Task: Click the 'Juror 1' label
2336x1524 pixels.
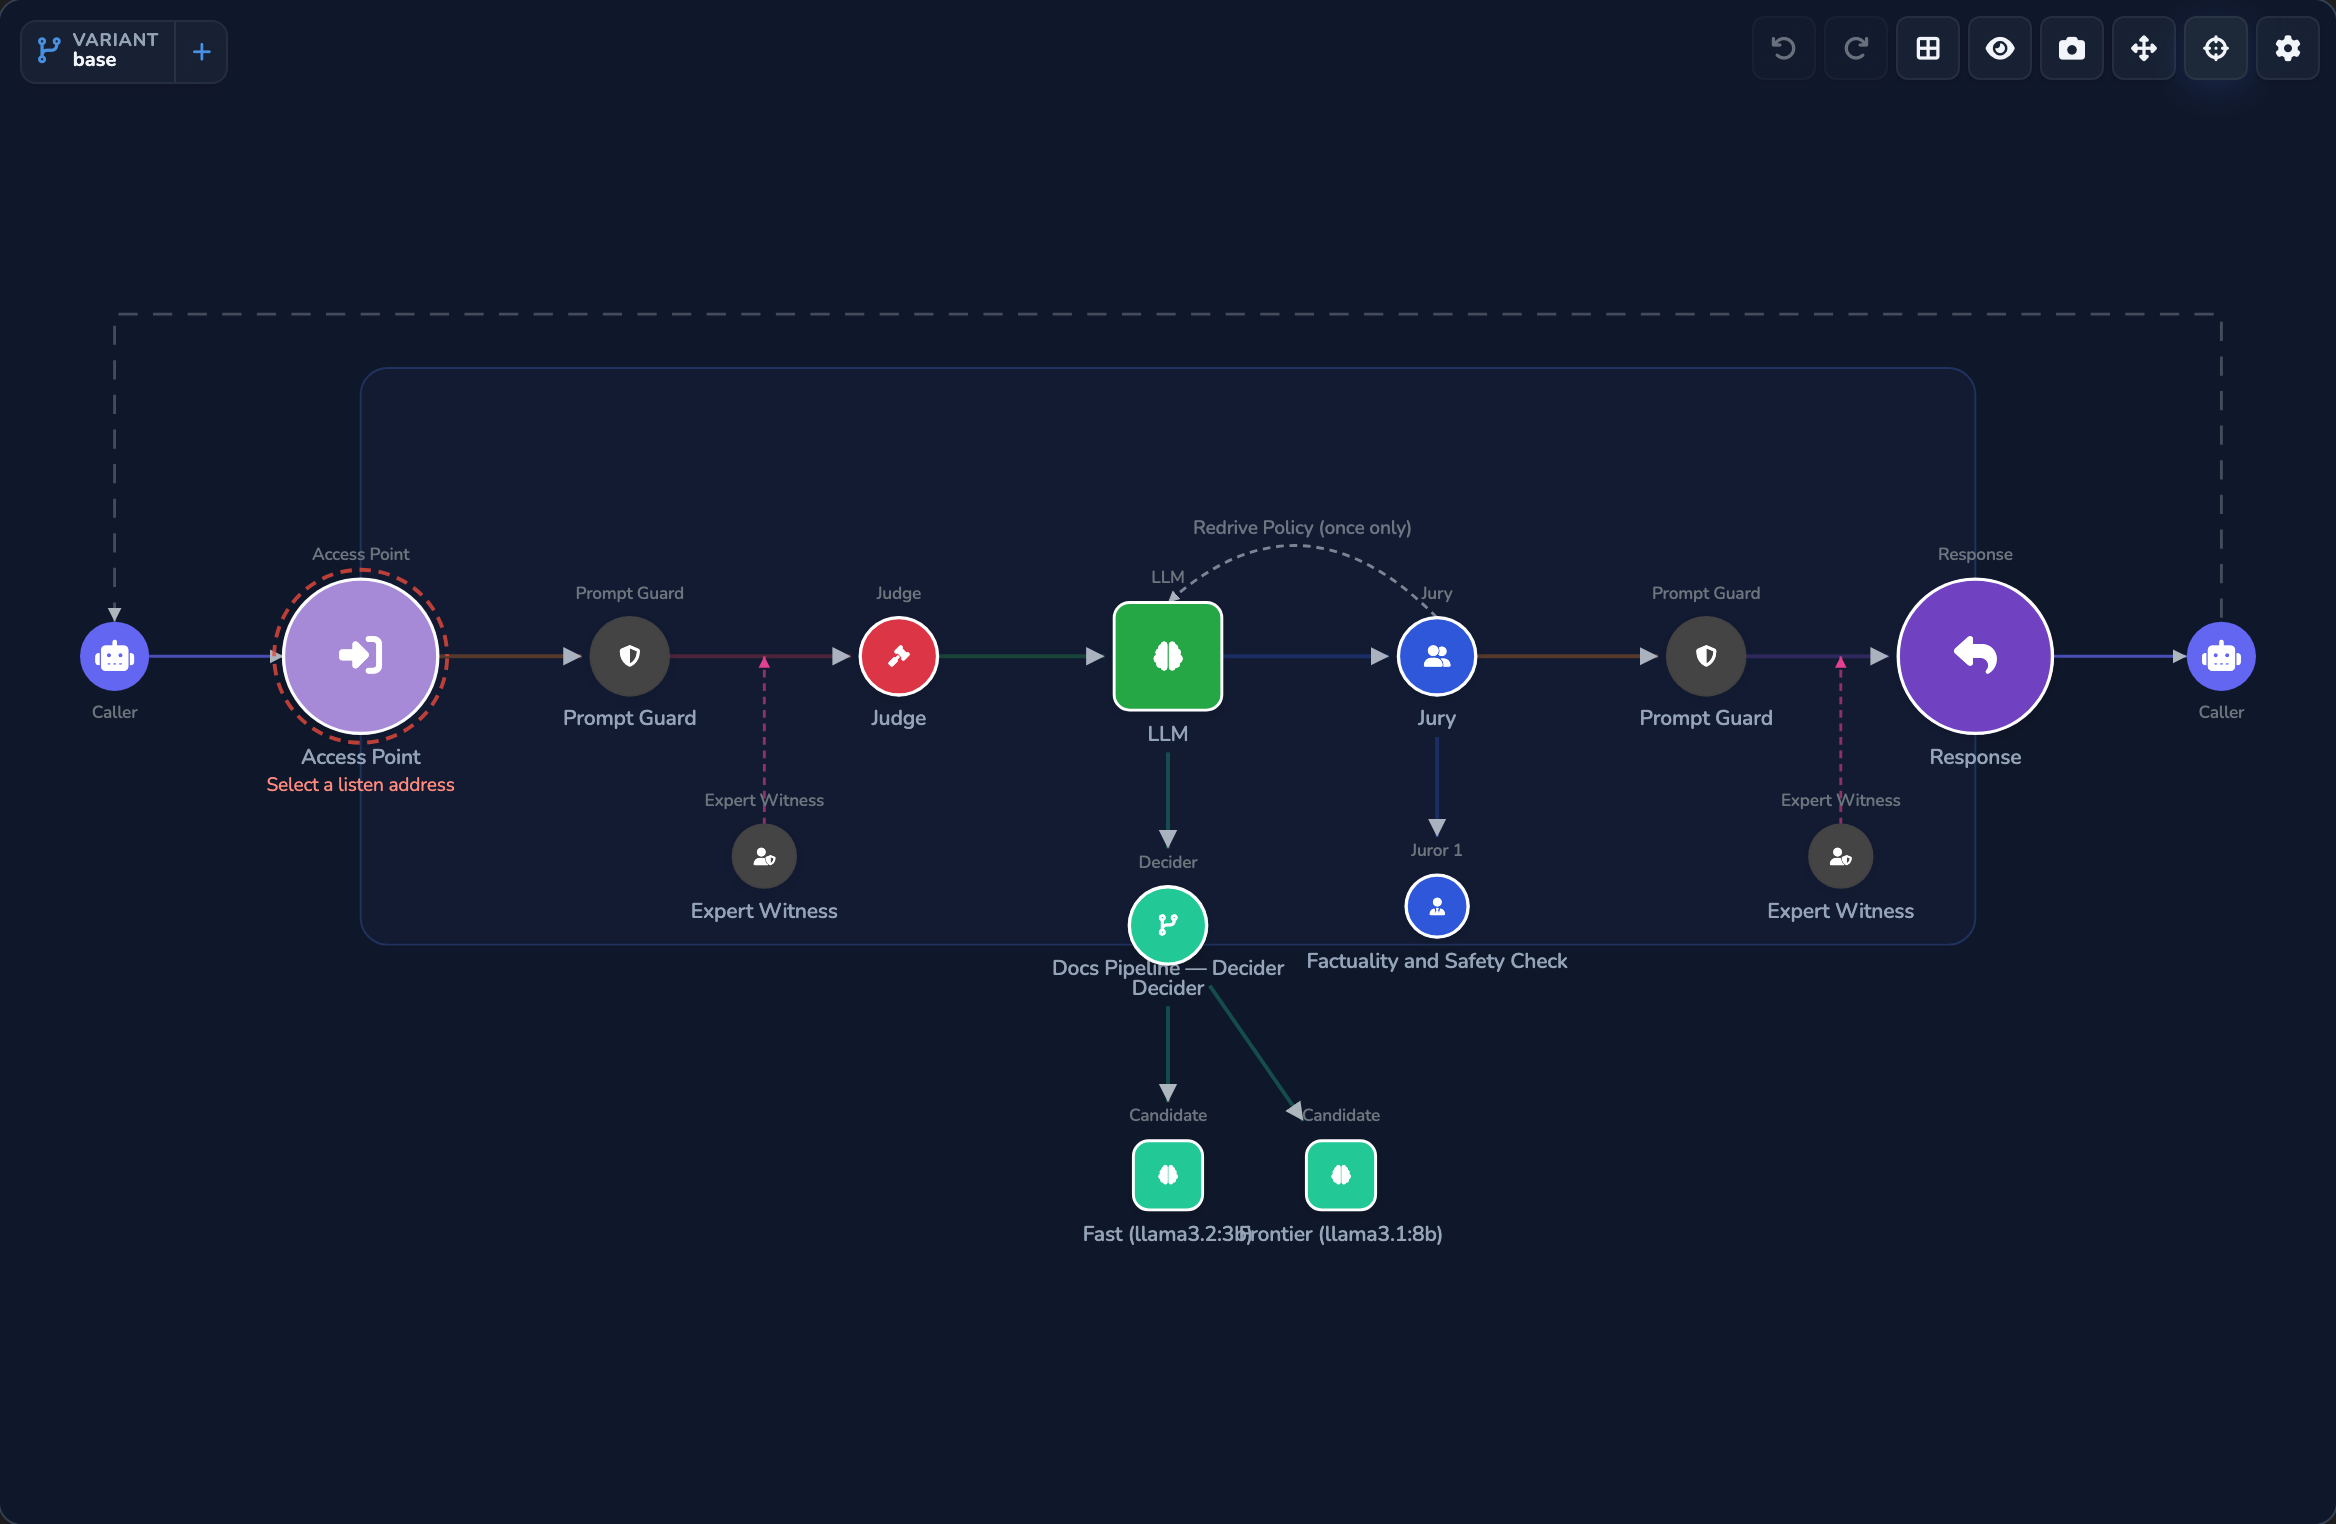Action: (1436, 850)
